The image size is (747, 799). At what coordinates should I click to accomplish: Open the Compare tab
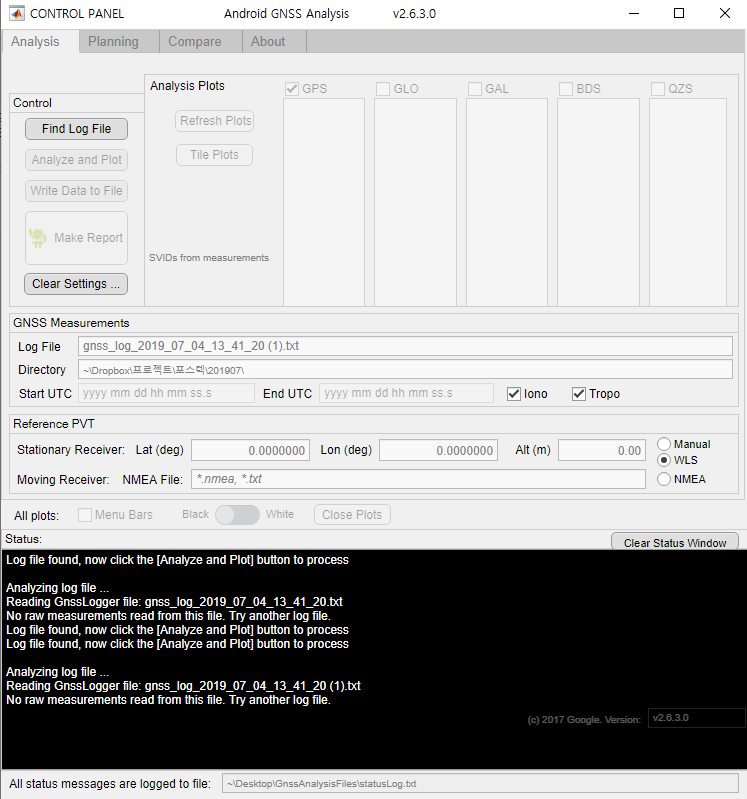pyautogui.click(x=194, y=42)
